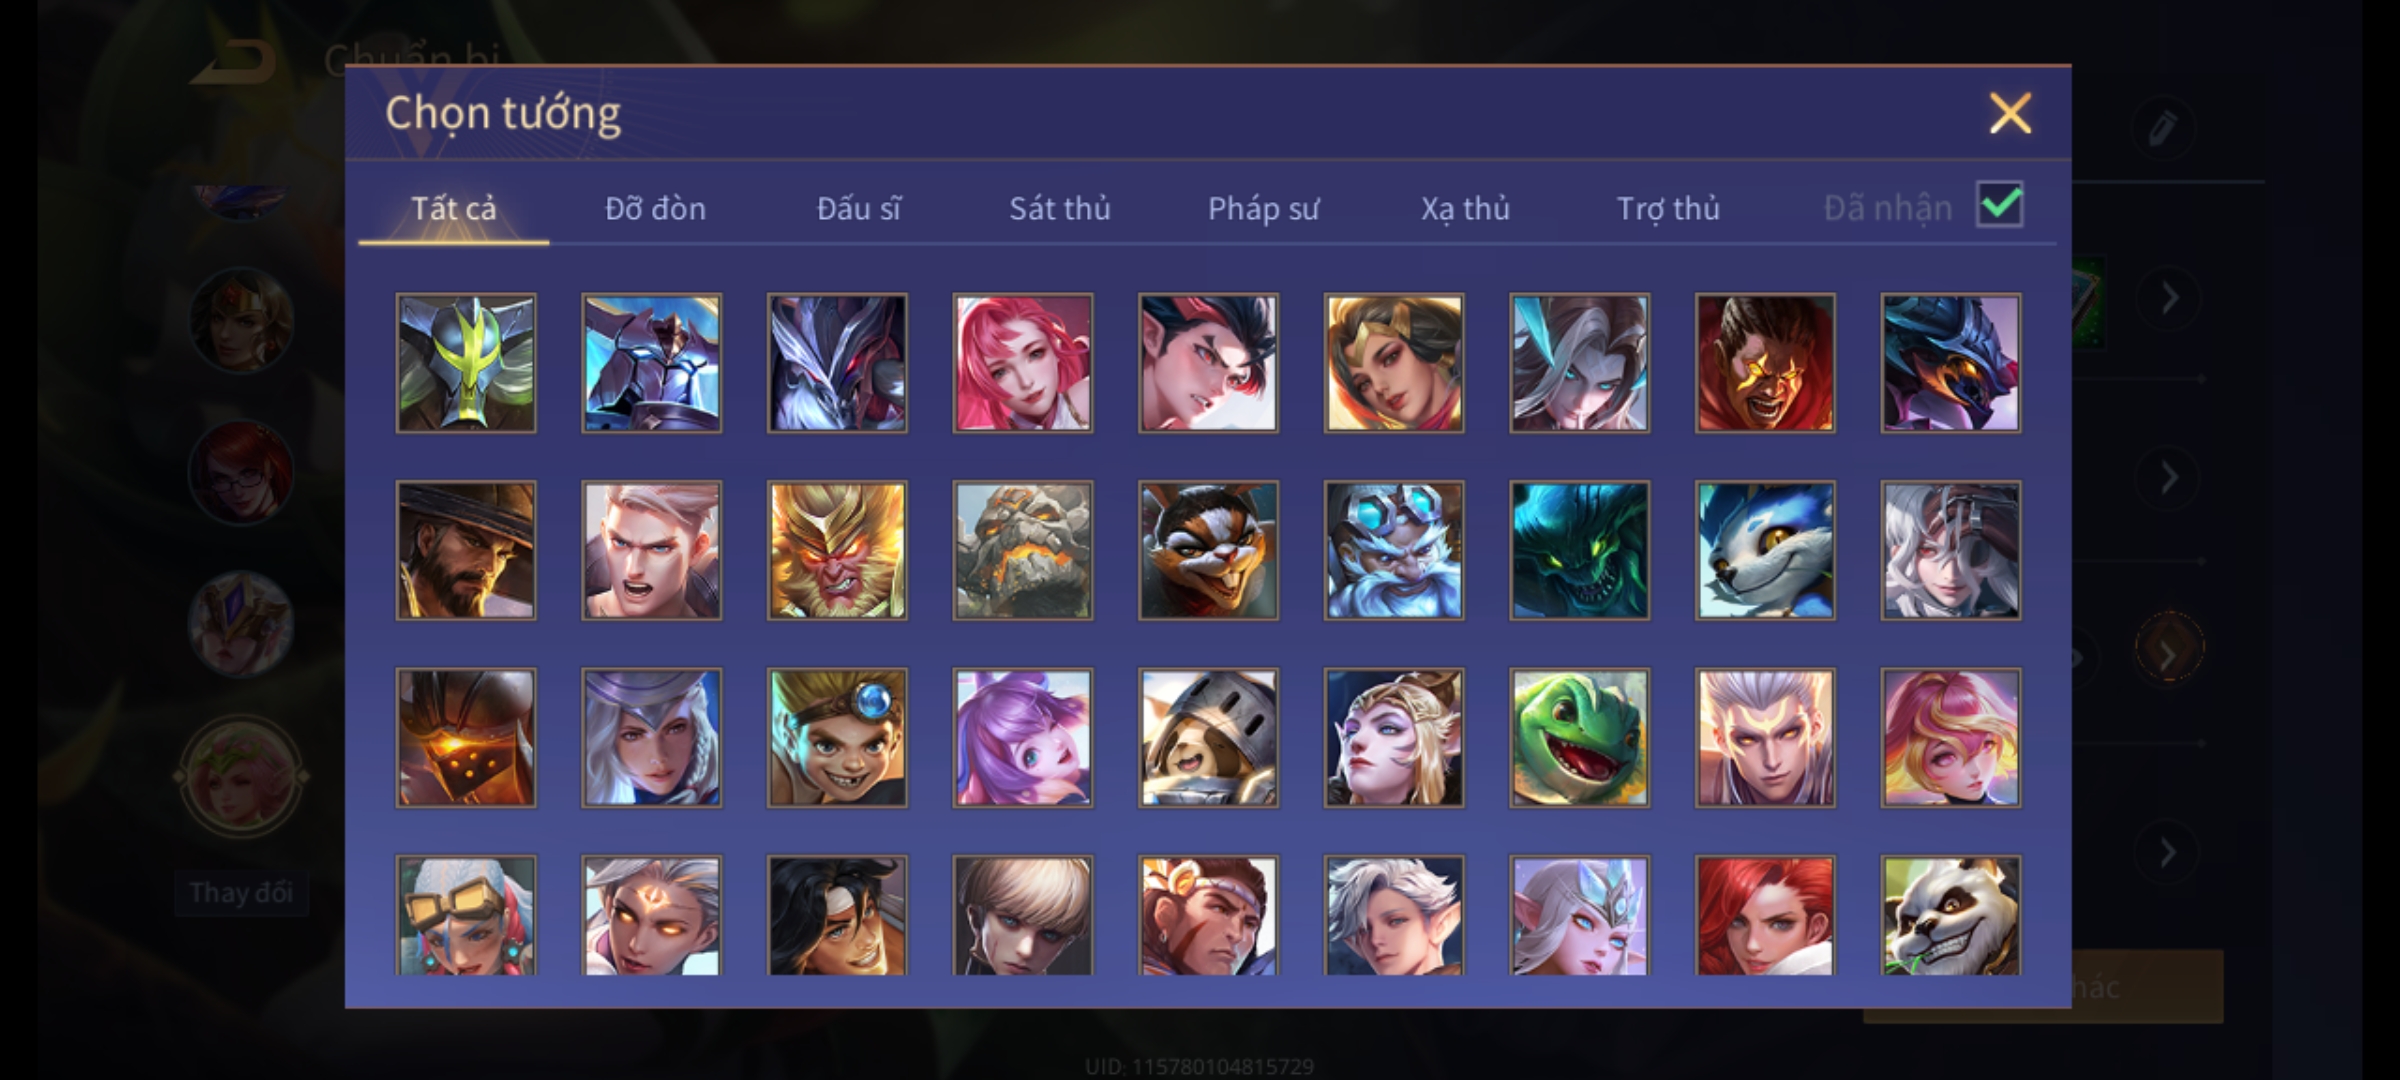Select the dark green monster hero portrait
This screenshot has width=2400, height=1080.
[x=1579, y=551]
